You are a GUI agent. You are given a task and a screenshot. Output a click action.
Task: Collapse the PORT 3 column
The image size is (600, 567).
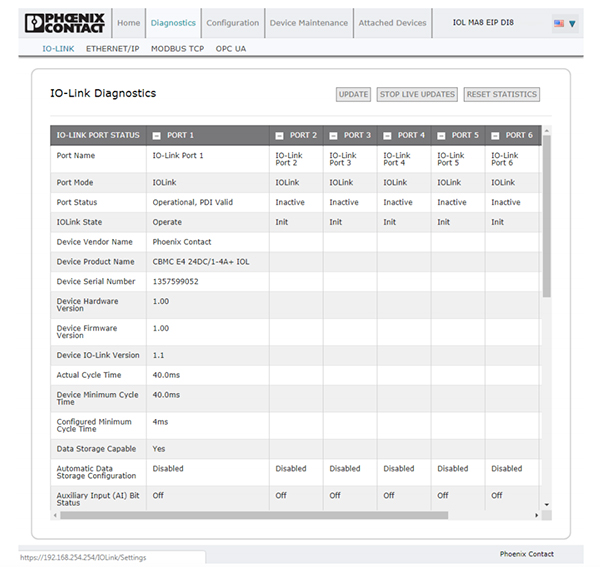click(x=333, y=135)
